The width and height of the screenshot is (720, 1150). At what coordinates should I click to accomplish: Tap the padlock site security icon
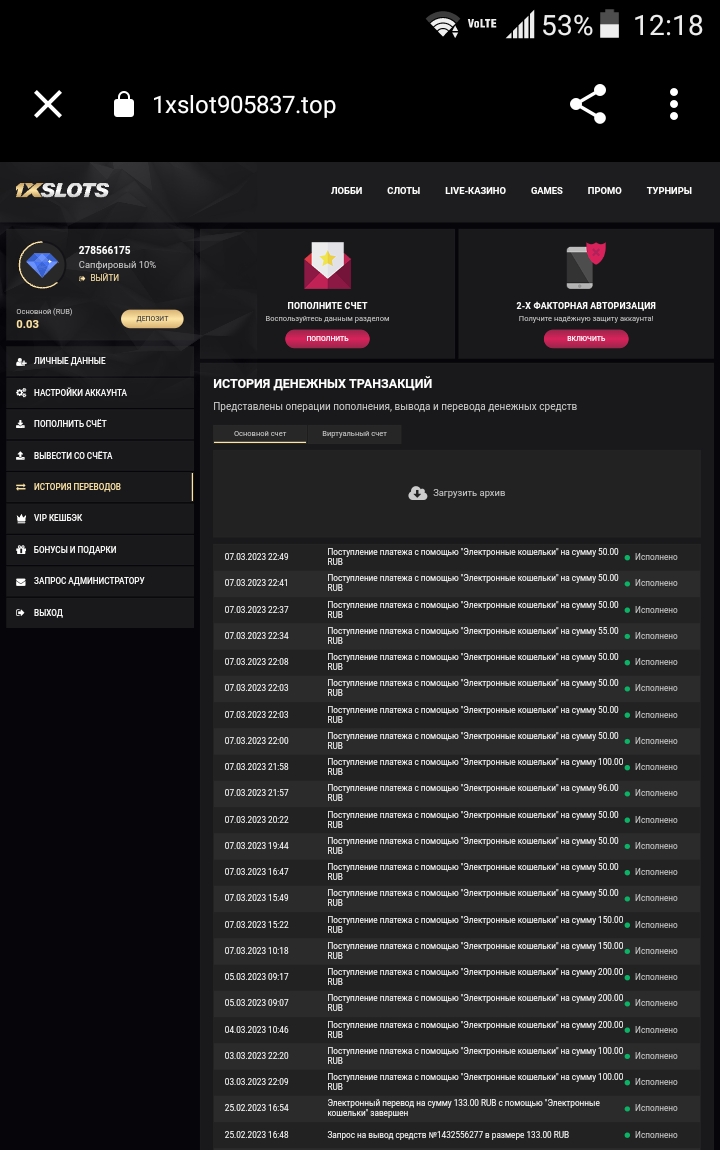point(124,104)
